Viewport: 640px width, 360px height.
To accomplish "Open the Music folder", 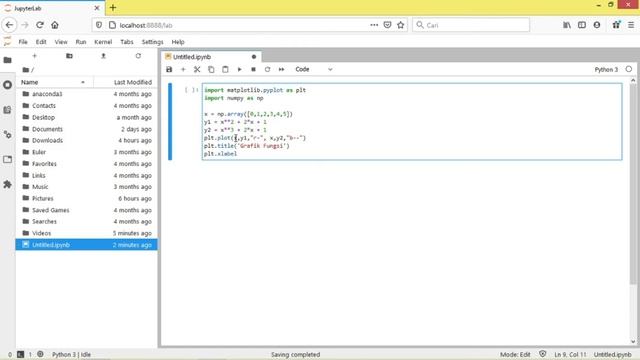I will [x=86, y=187].
